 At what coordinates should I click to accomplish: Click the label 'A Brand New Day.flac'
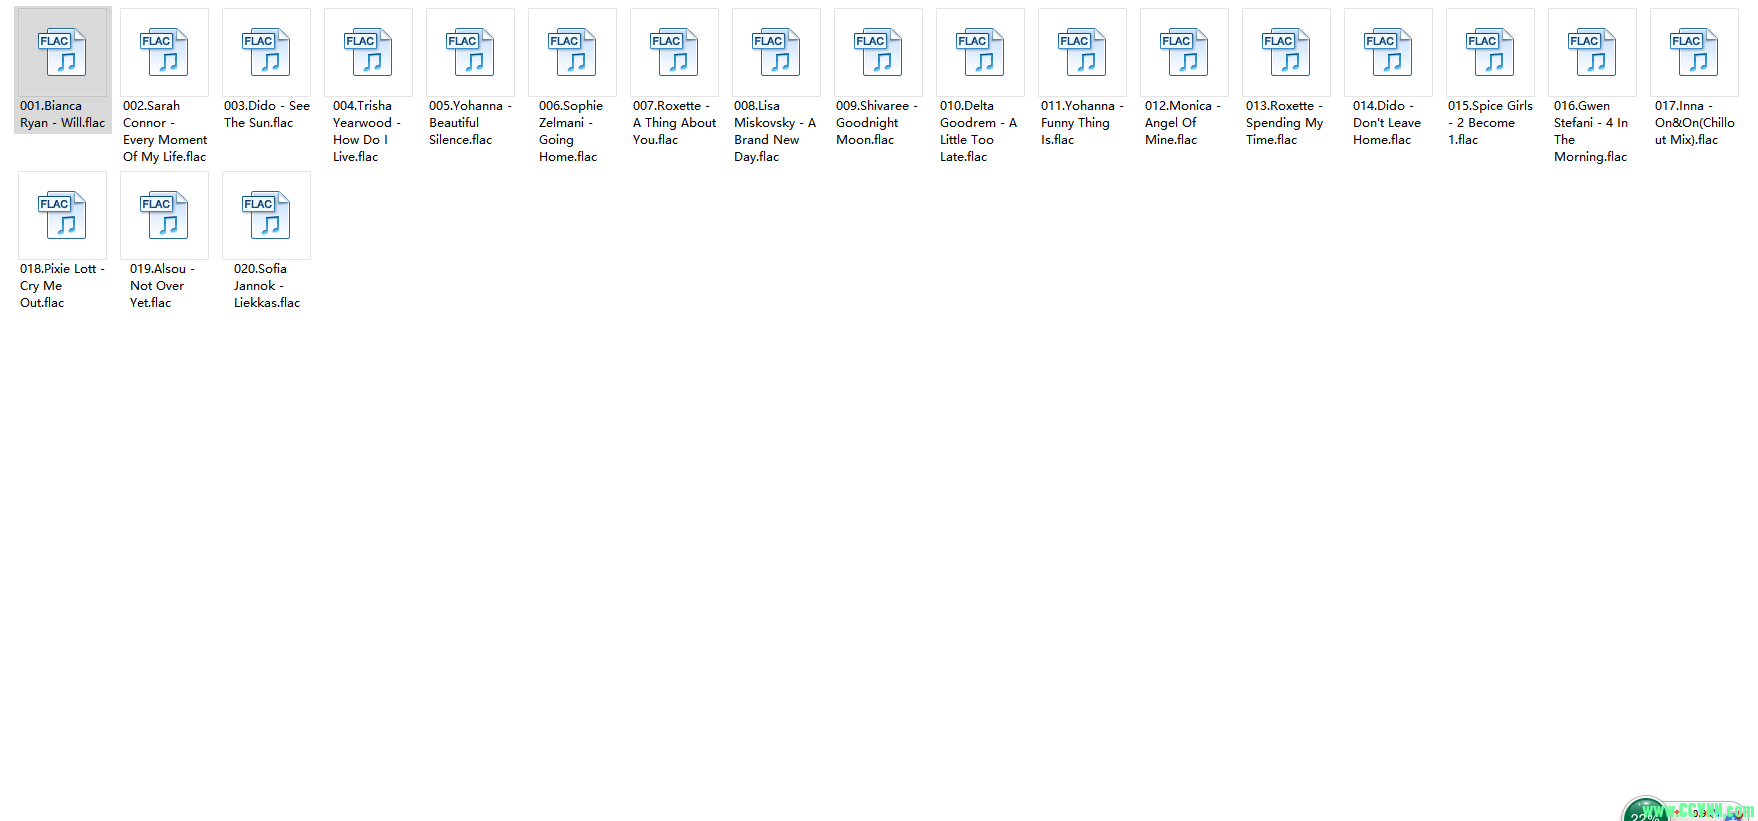[775, 140]
